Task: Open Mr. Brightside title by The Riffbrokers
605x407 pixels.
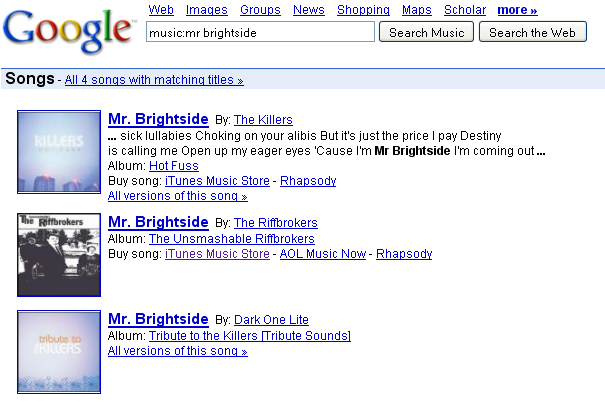Action: click(x=158, y=222)
